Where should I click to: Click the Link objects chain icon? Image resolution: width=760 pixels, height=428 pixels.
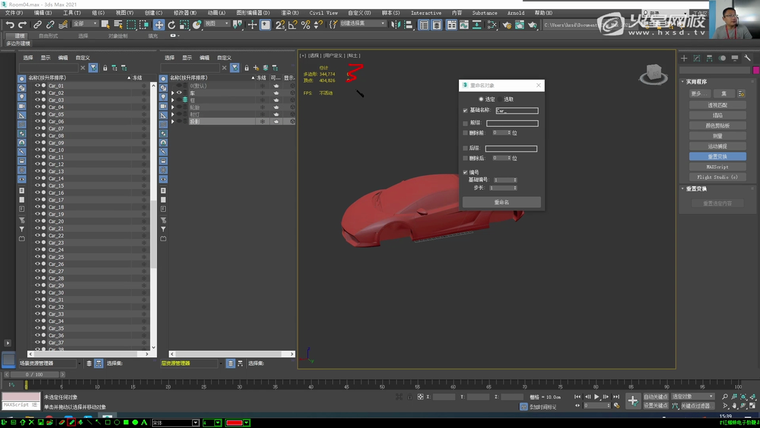pos(37,24)
